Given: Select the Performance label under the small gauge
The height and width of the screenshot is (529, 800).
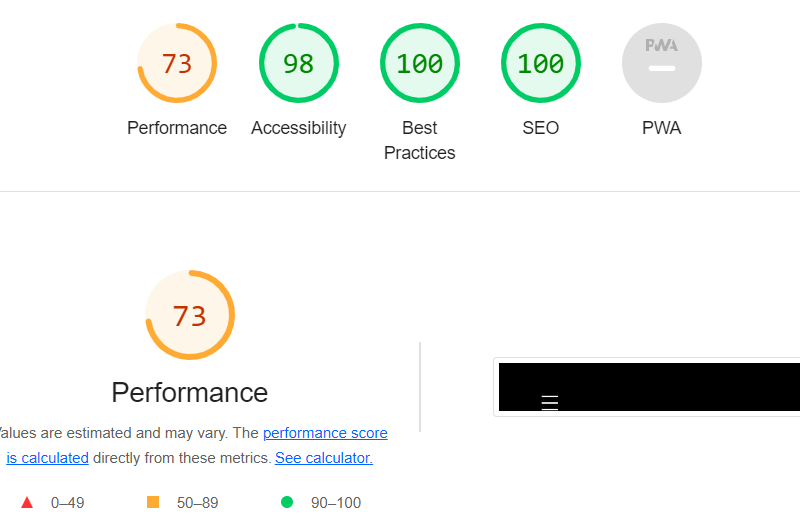Looking at the screenshot, I should (x=177, y=128).
